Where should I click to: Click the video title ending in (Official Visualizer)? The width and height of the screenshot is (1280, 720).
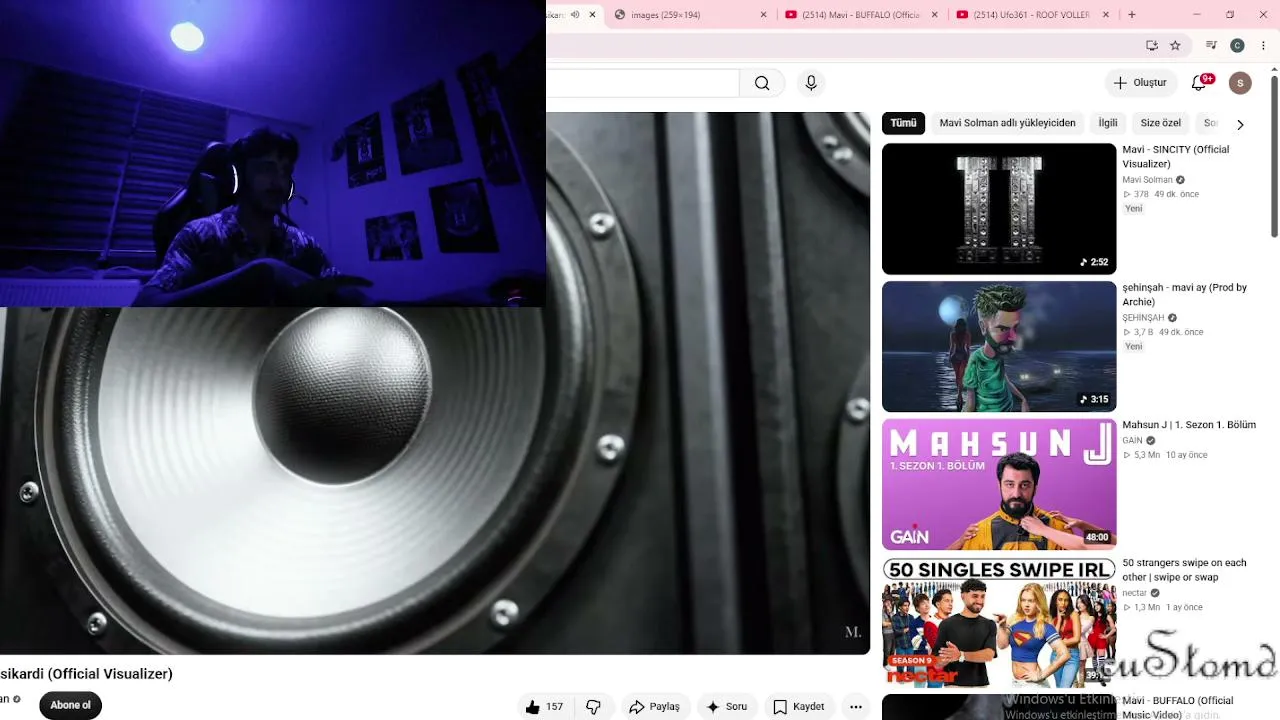pyautogui.click(x=86, y=674)
